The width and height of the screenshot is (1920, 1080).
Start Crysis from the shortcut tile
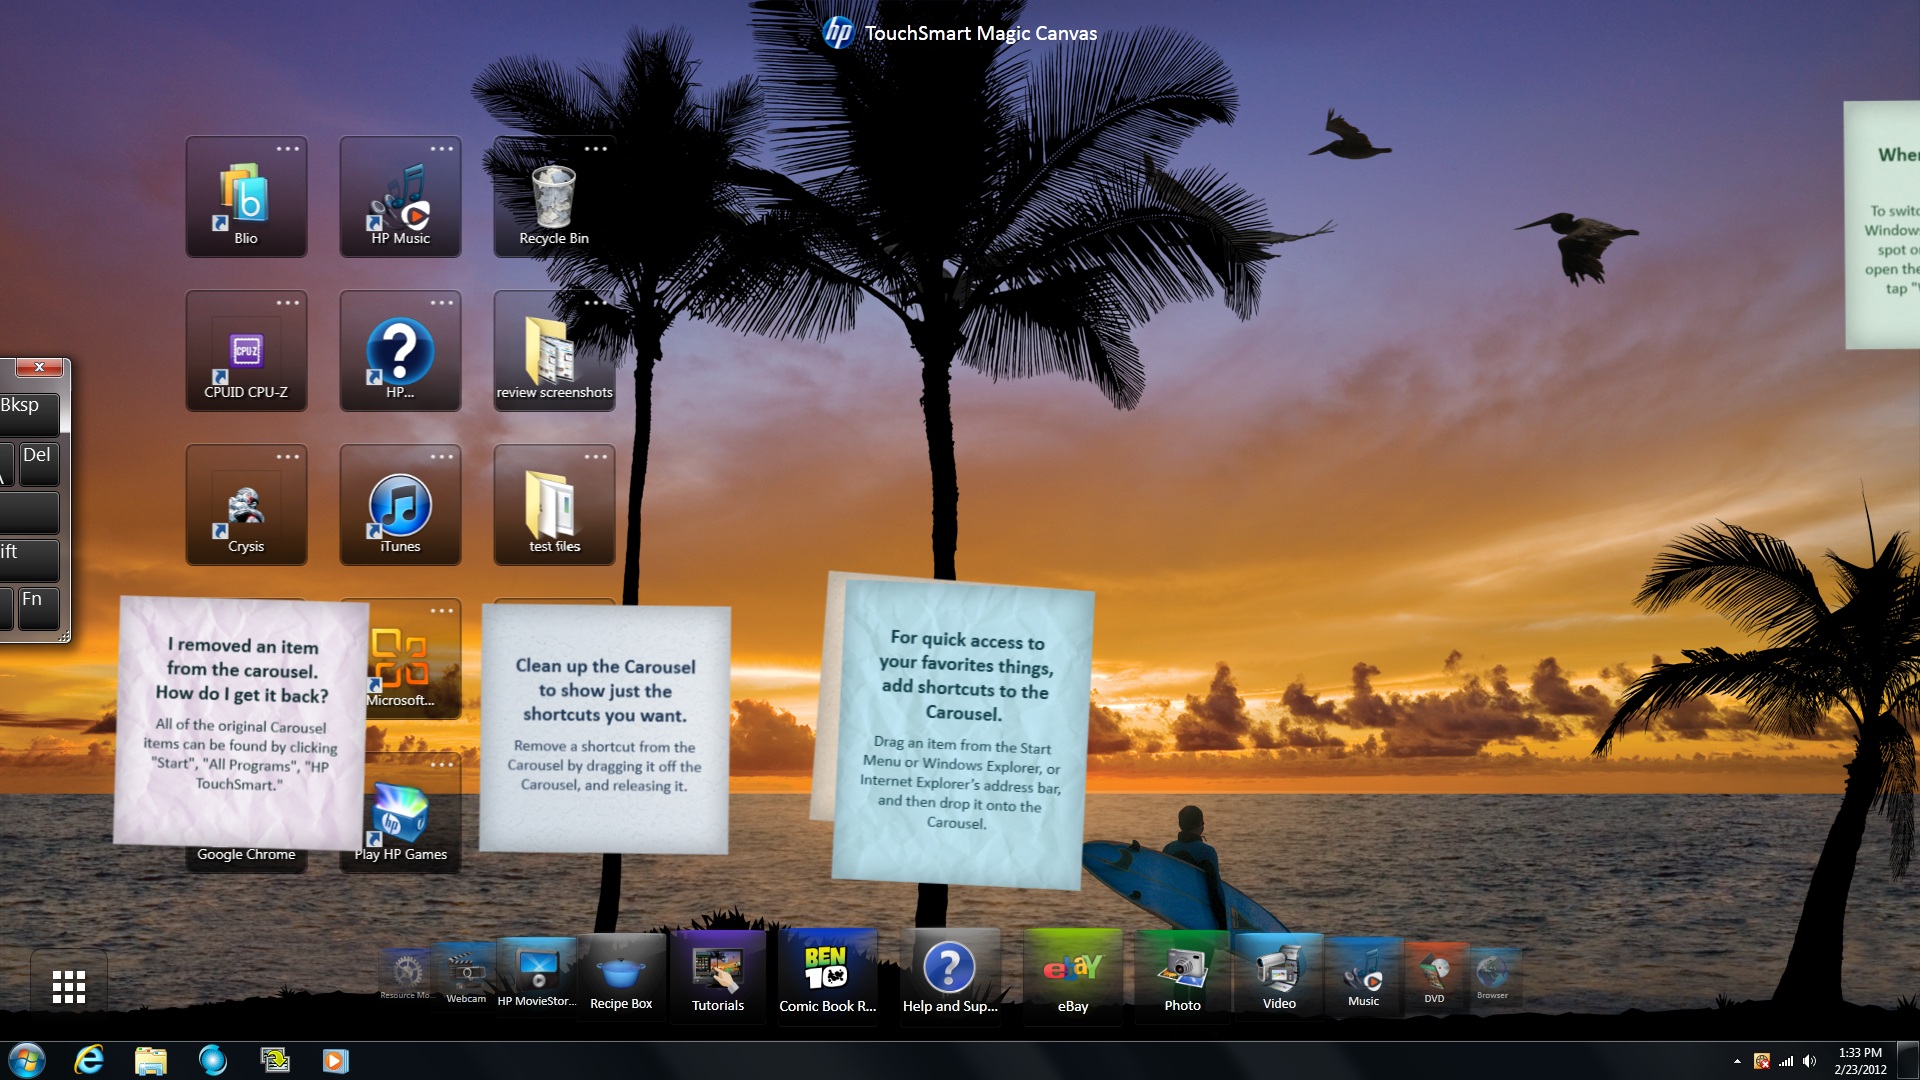(x=246, y=505)
